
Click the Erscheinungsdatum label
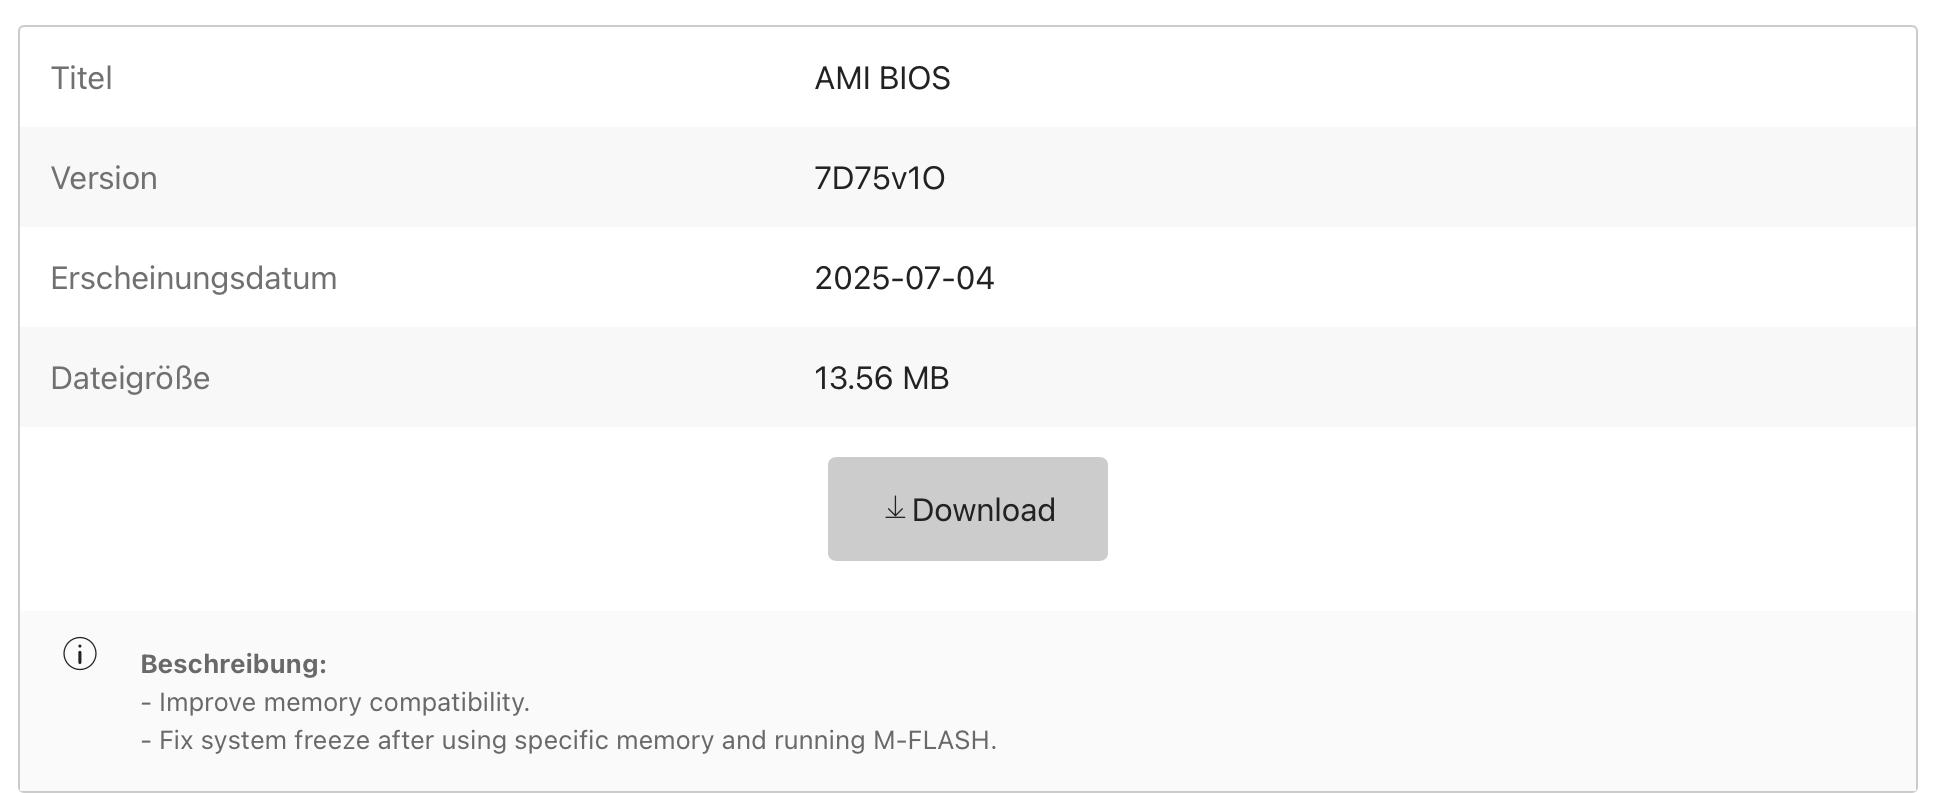[x=193, y=278]
